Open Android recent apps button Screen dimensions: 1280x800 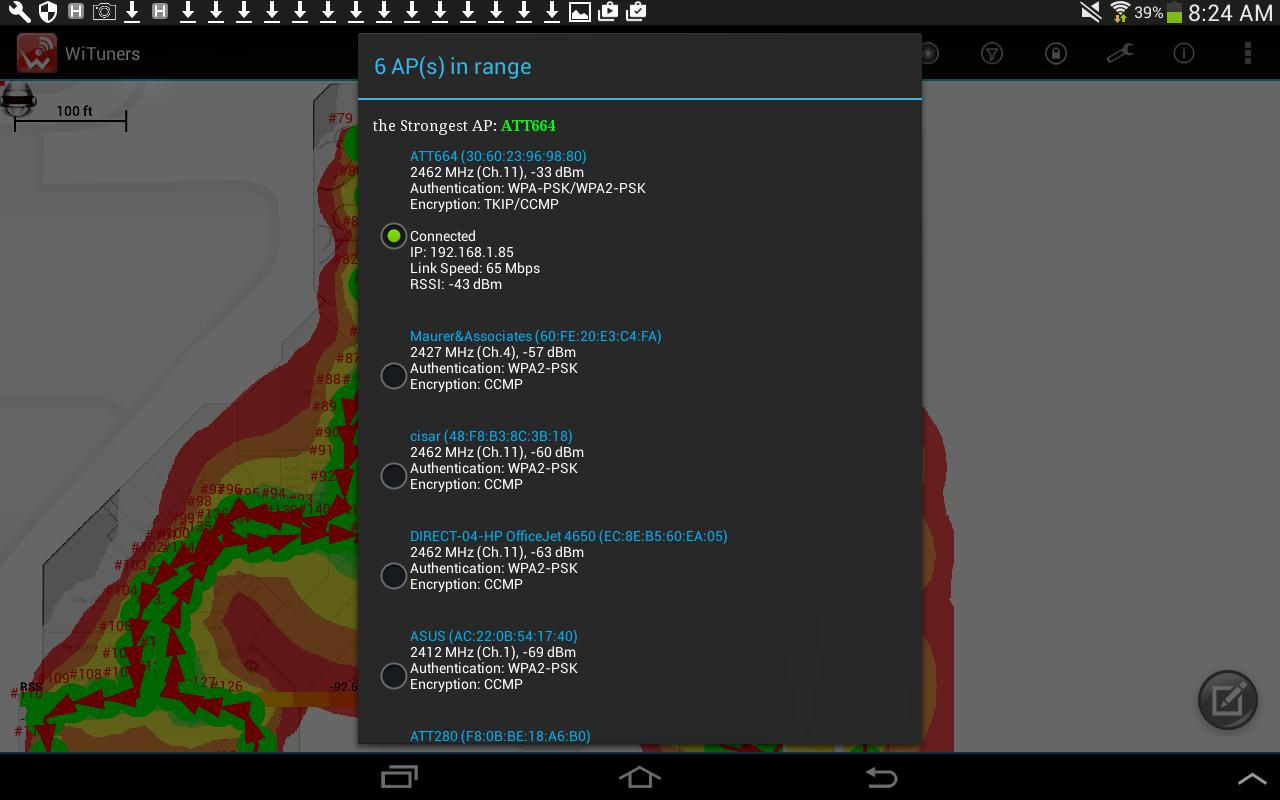(x=400, y=777)
